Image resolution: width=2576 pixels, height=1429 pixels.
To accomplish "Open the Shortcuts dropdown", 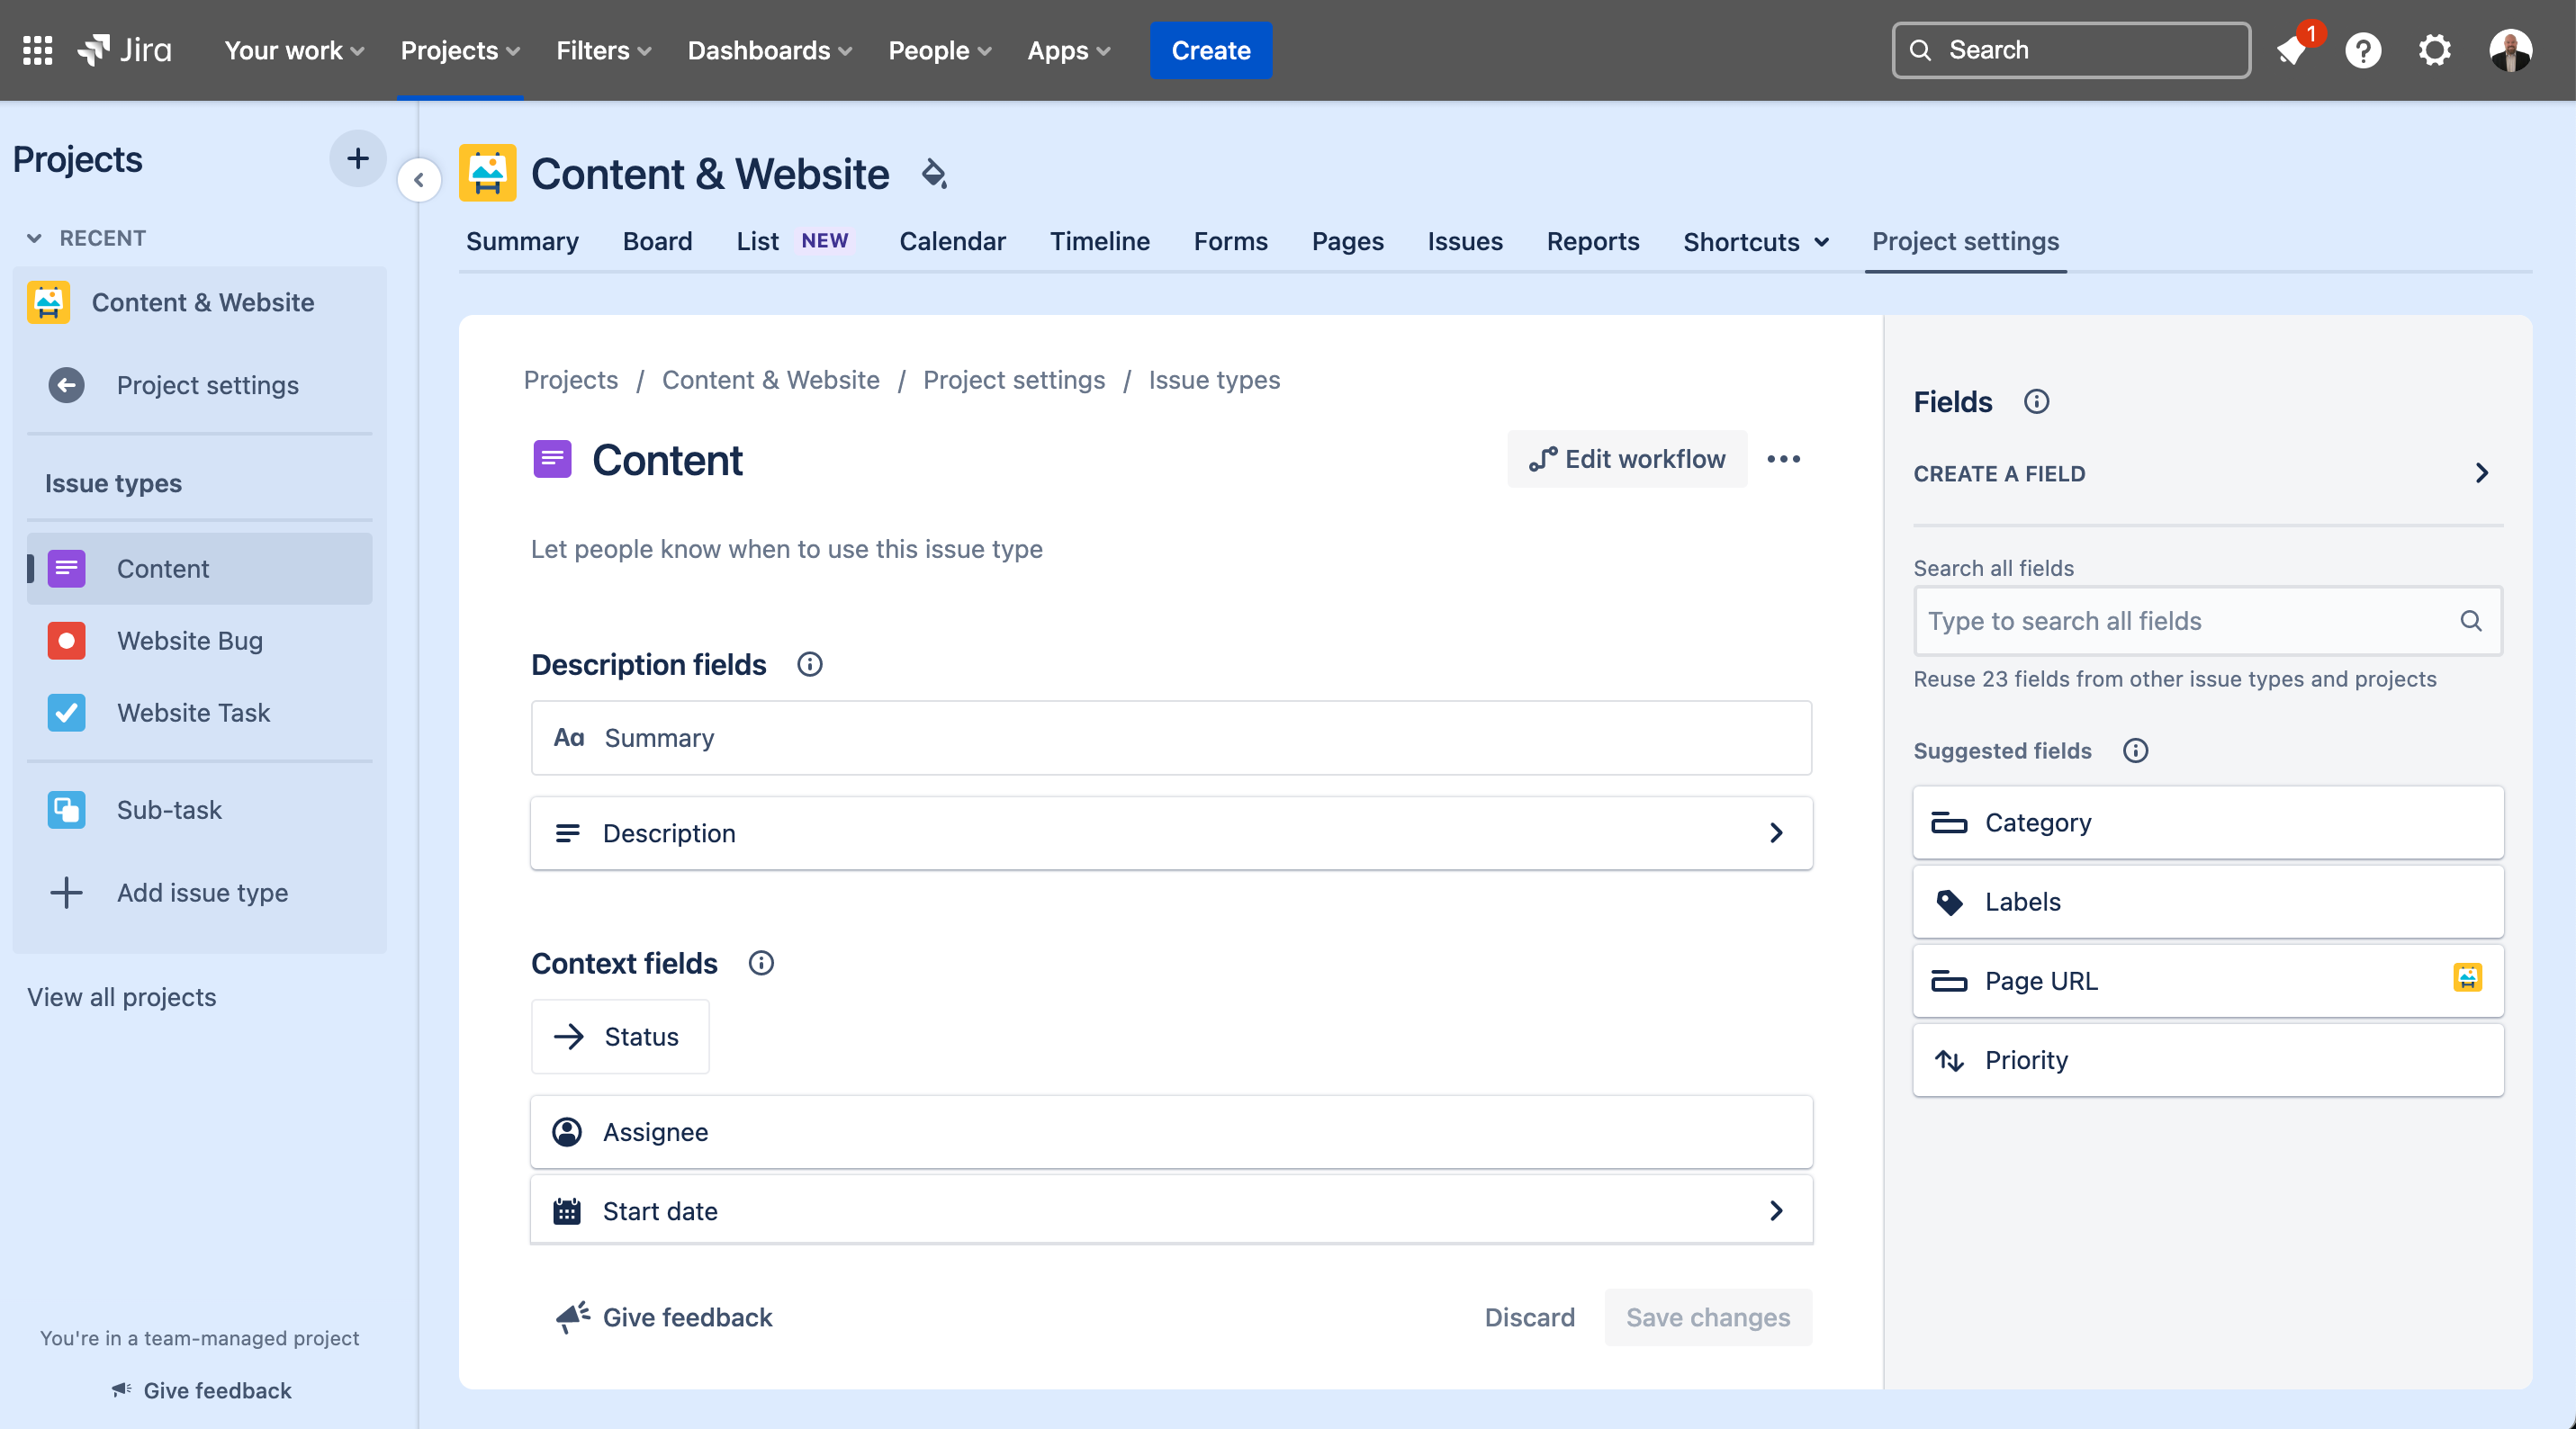I will (x=1756, y=242).
